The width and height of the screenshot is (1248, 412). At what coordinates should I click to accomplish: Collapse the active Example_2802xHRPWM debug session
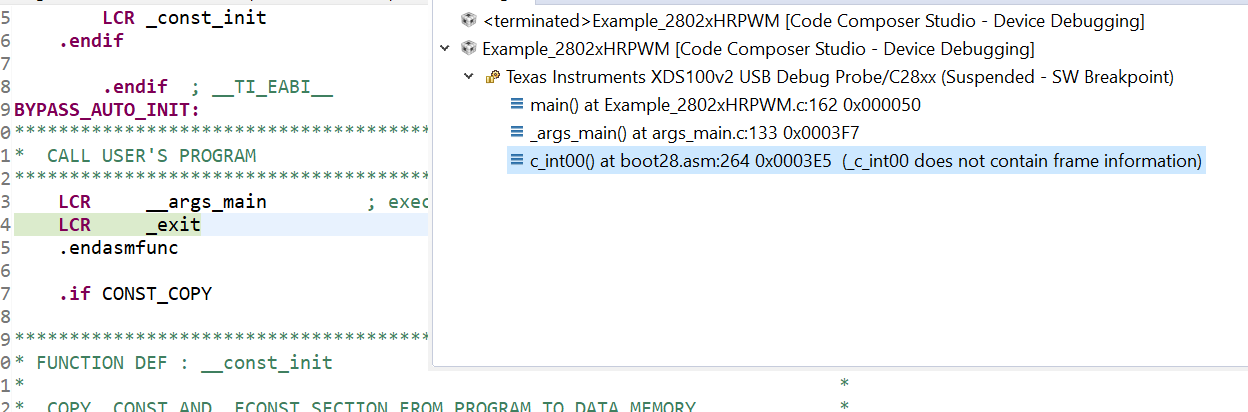444,49
